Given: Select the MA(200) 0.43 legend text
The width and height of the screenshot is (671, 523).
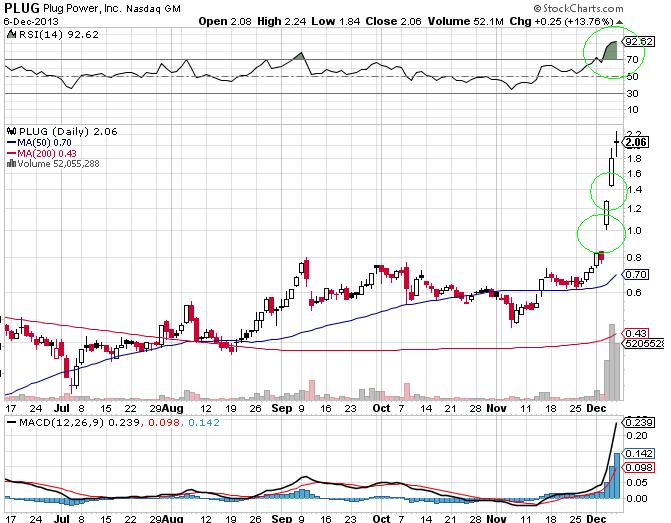Looking at the screenshot, I should [x=47, y=153].
